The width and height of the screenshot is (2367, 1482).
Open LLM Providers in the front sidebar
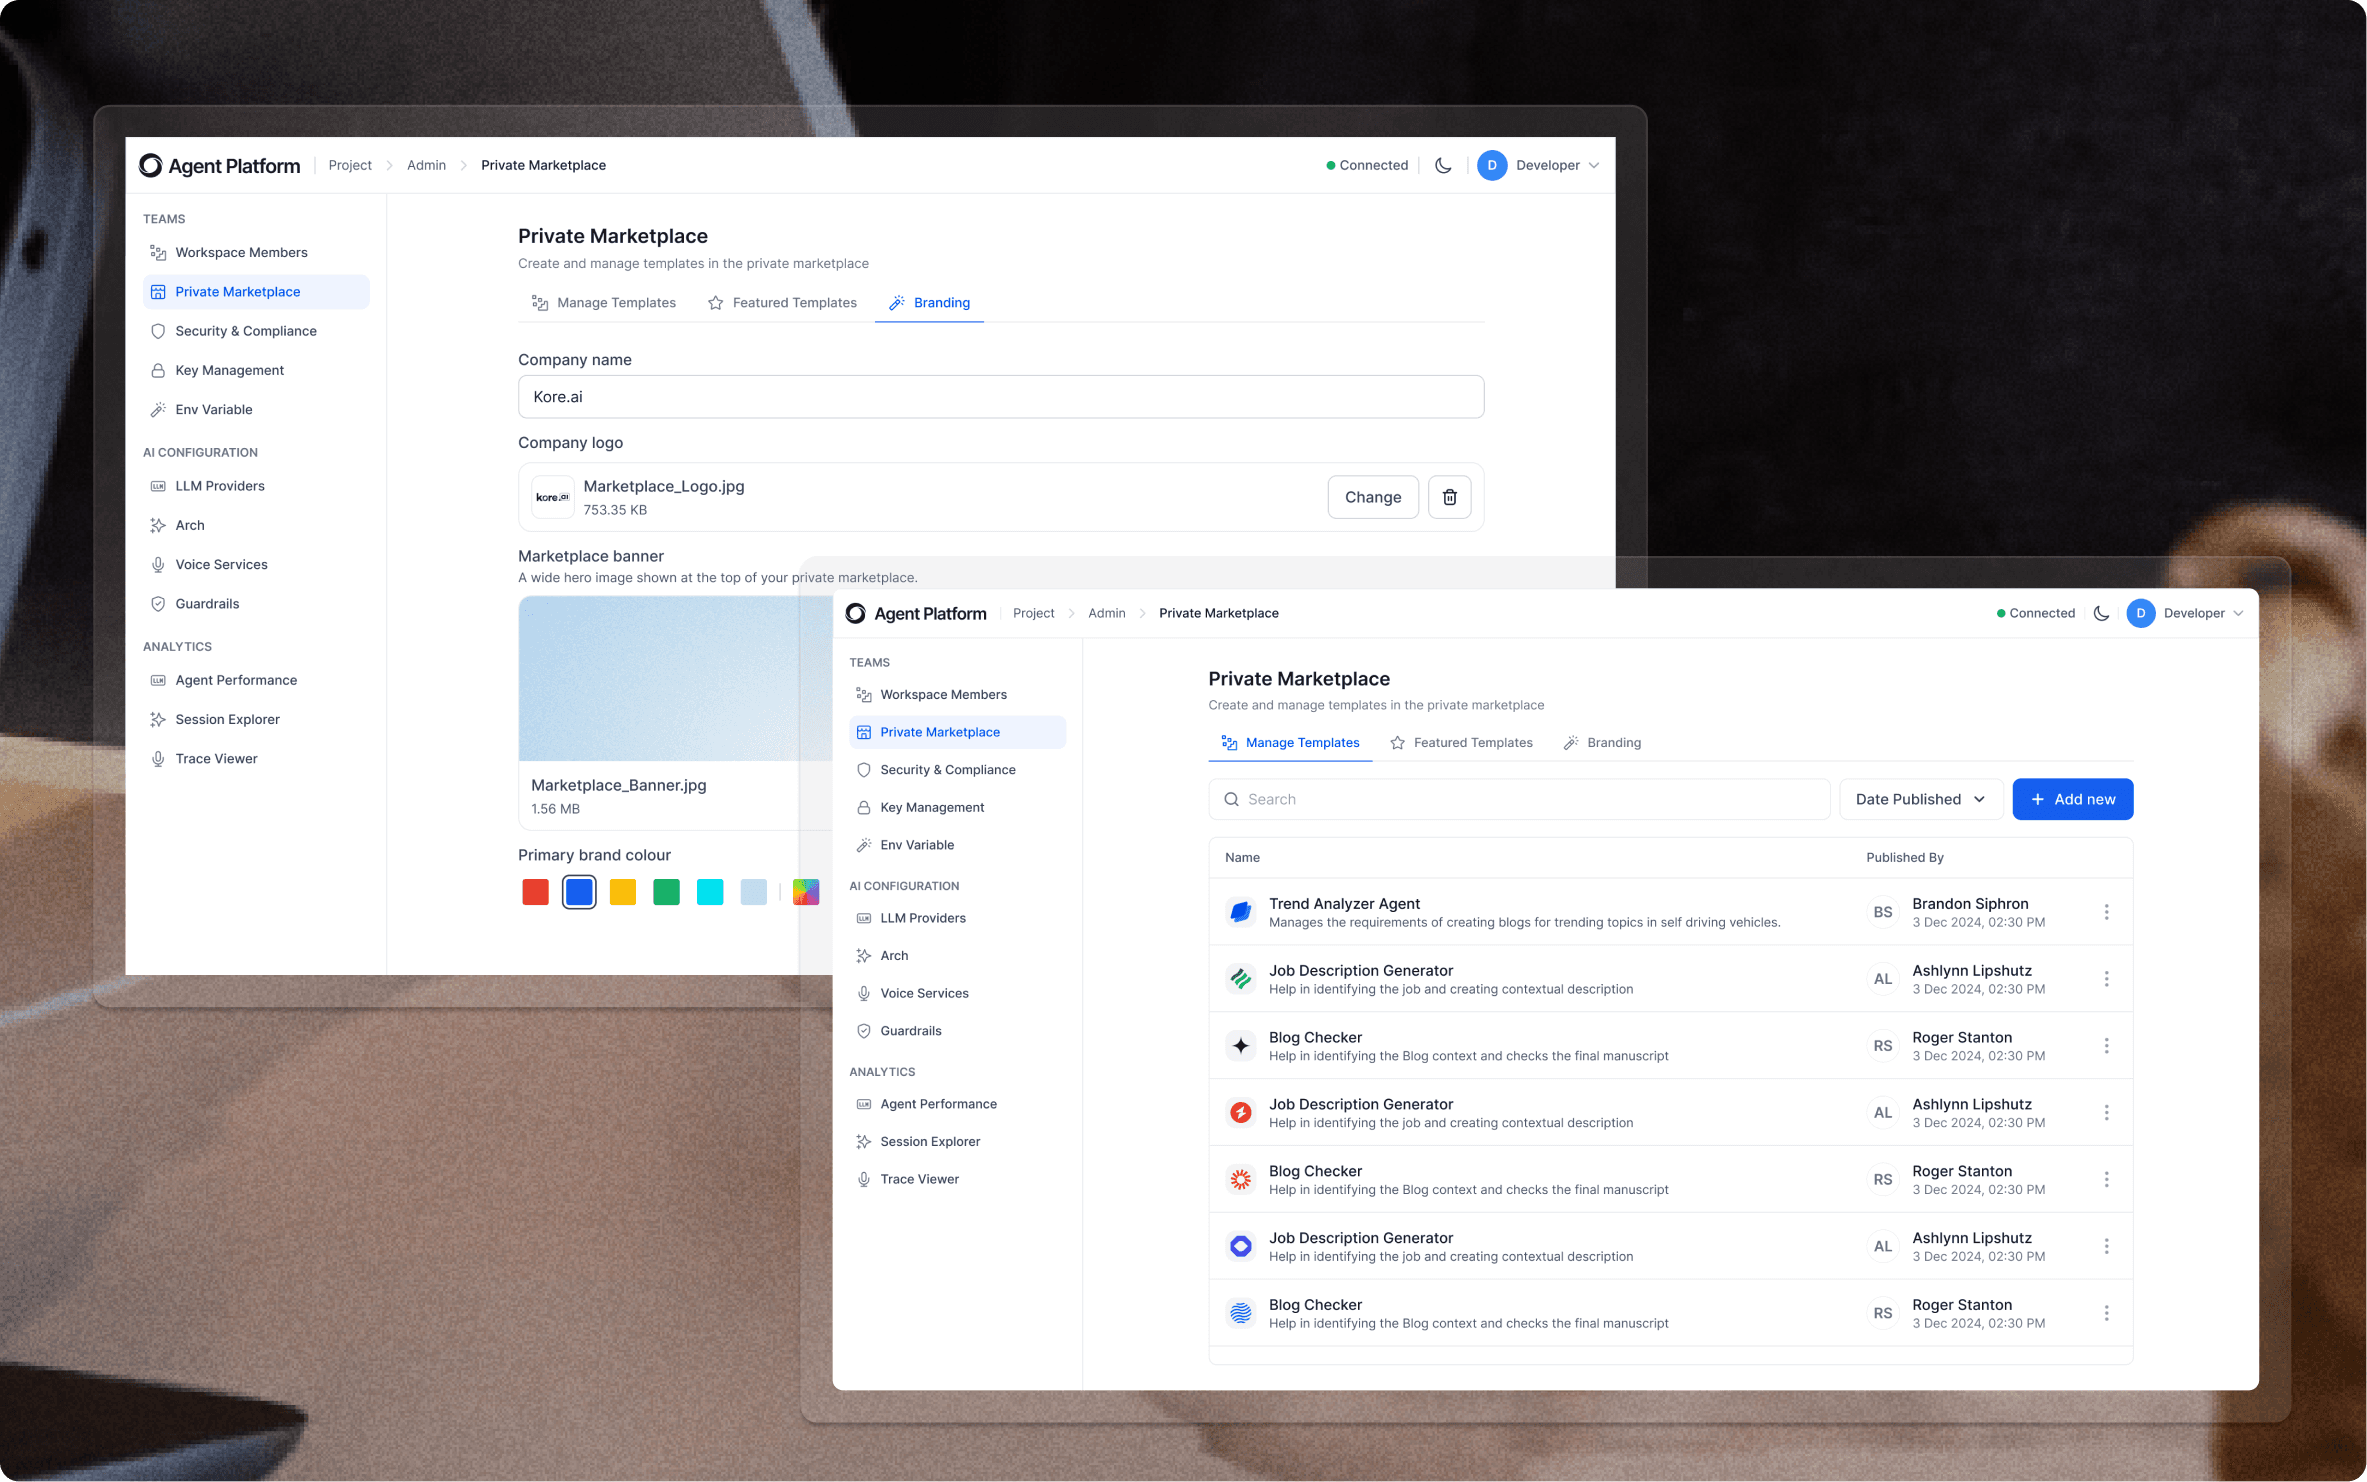922,918
